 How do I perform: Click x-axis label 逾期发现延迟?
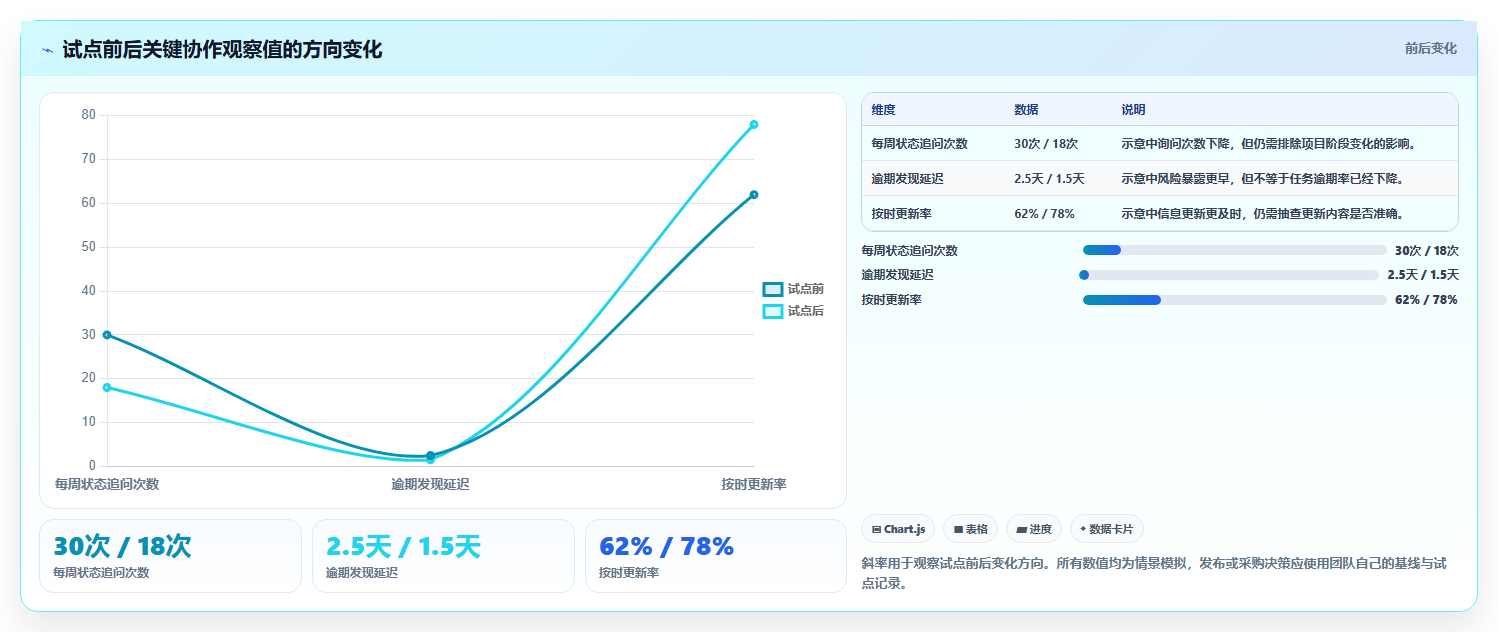tap(430, 484)
